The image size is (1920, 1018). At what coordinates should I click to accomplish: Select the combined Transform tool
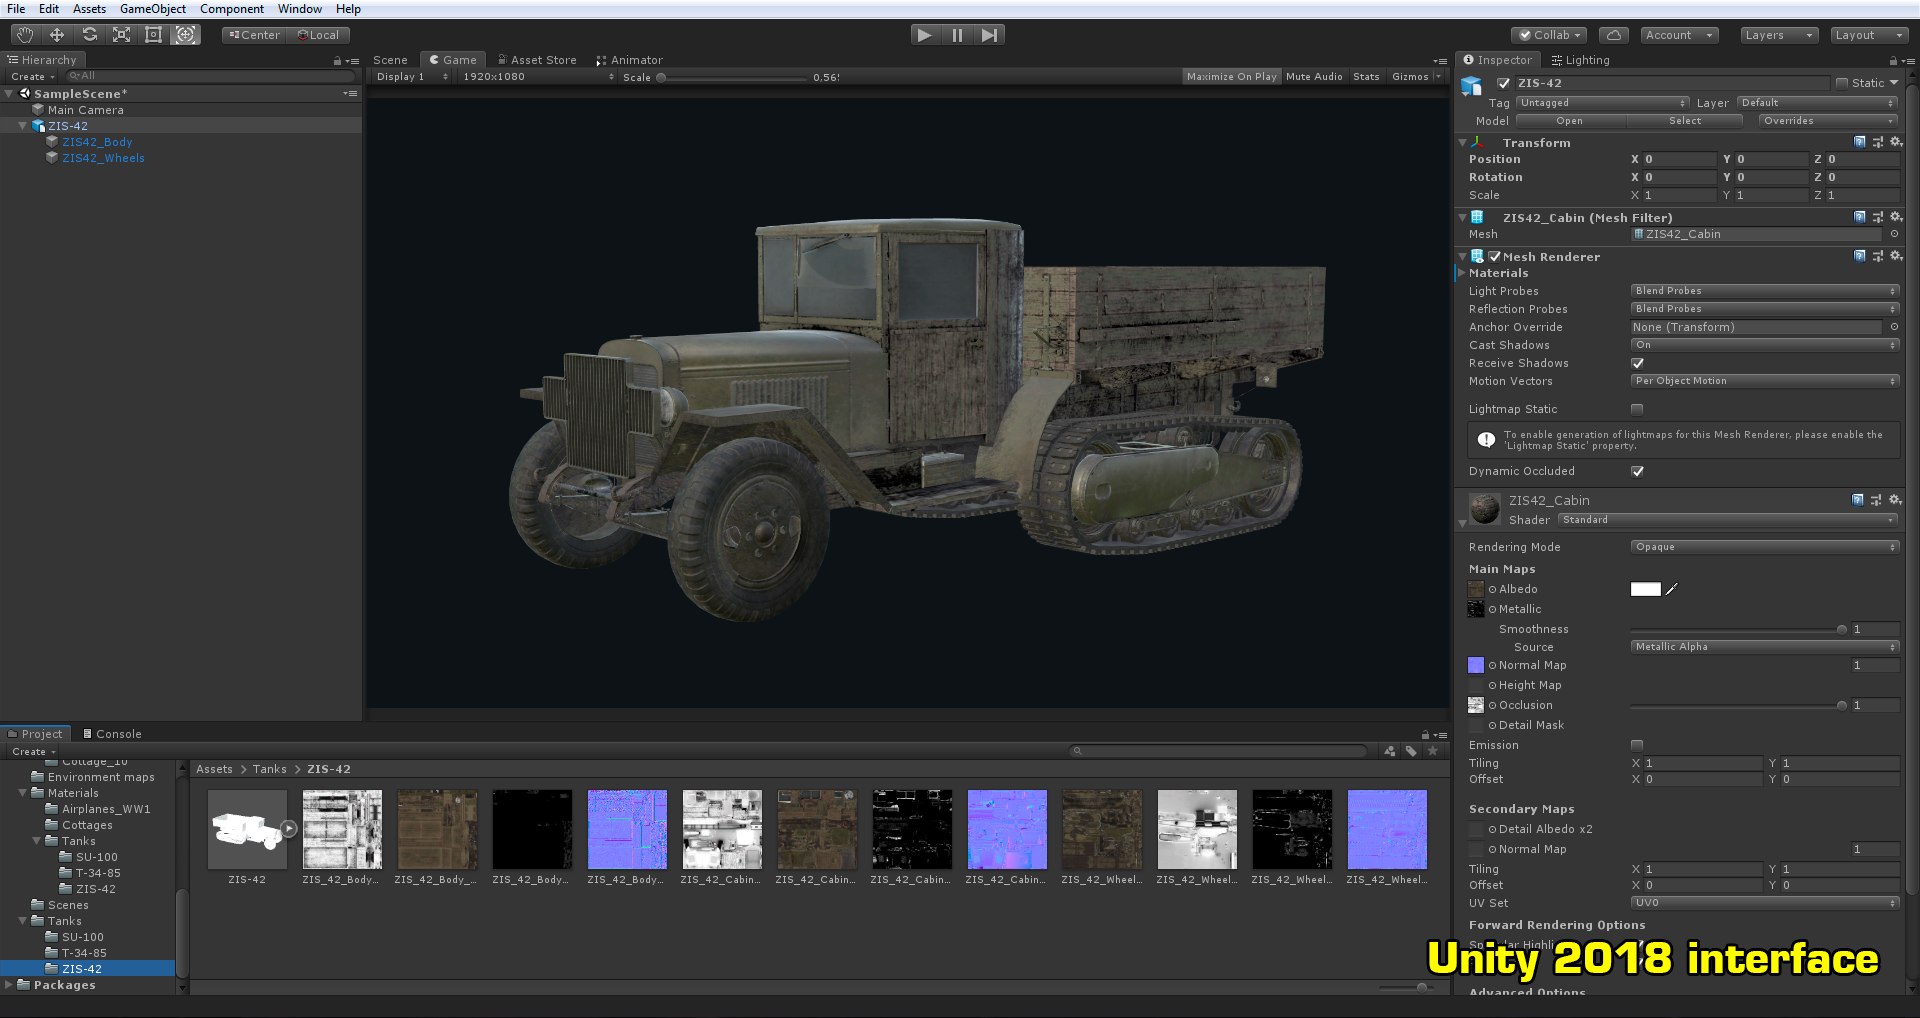click(x=185, y=35)
